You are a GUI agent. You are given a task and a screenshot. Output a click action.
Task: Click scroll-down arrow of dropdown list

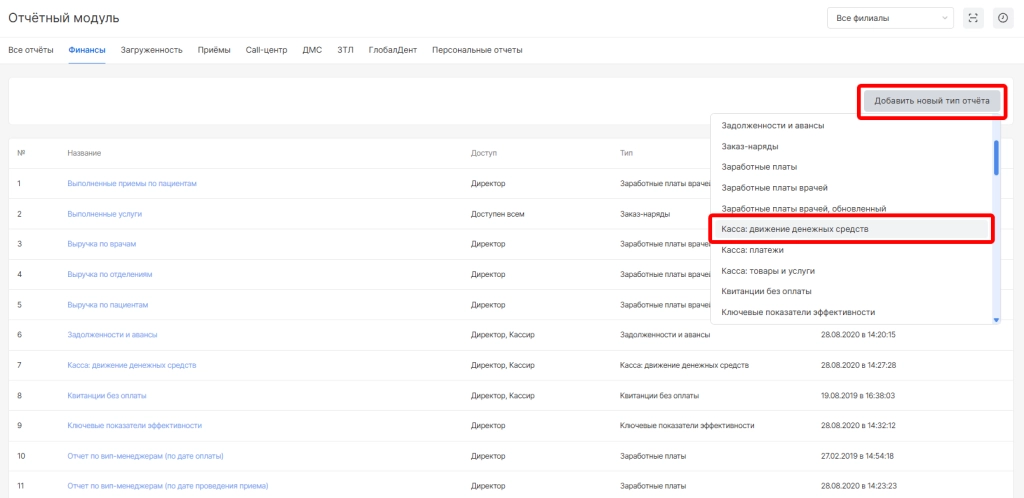click(995, 320)
